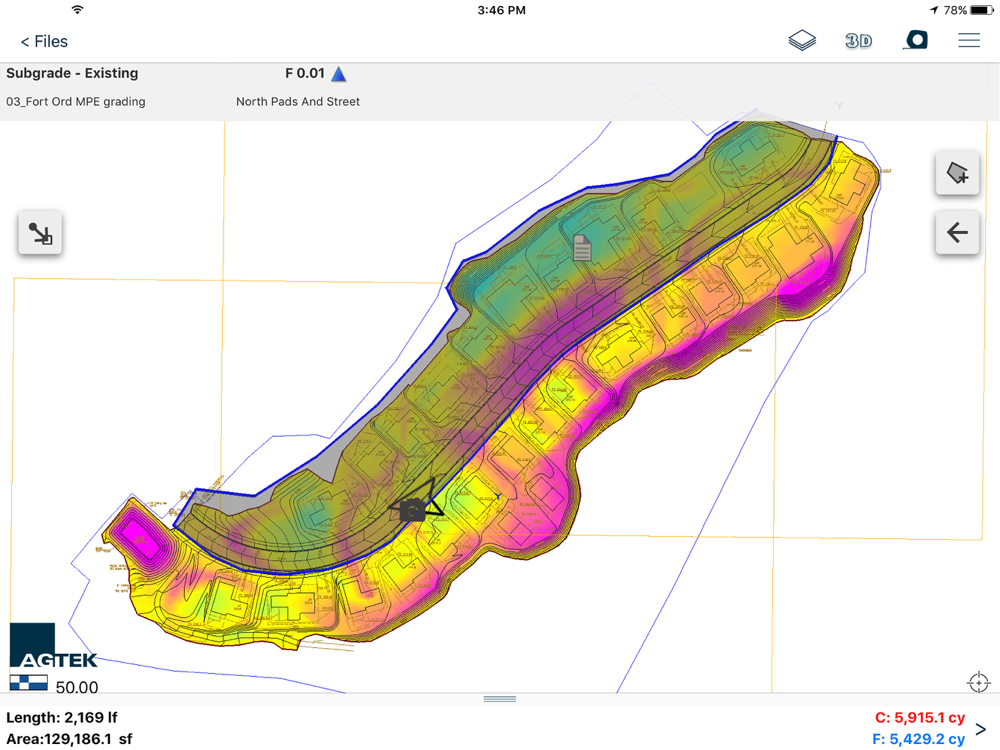Tap the cut volume C: 5,915.1 cy

click(x=920, y=718)
